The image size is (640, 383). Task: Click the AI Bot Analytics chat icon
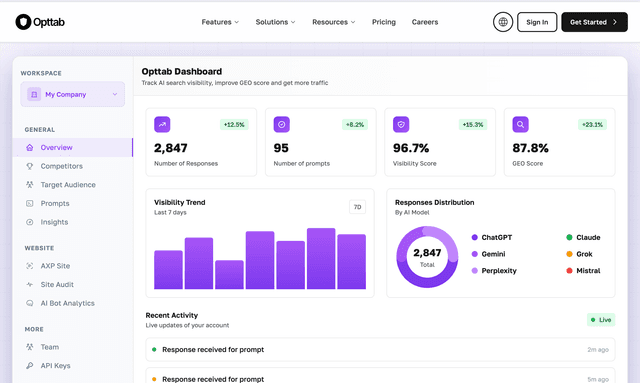pos(29,303)
